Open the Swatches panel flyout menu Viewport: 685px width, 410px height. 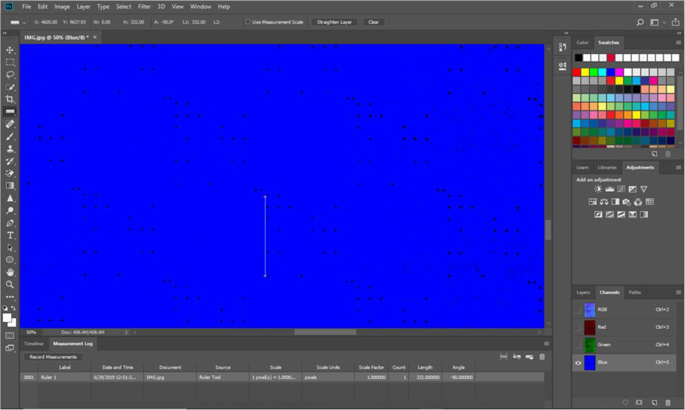tap(679, 42)
